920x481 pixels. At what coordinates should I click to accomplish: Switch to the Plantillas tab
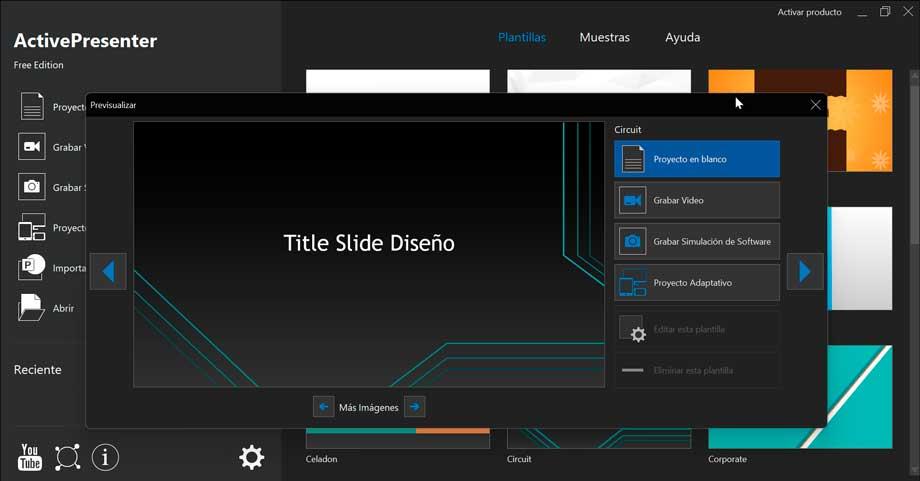522,38
